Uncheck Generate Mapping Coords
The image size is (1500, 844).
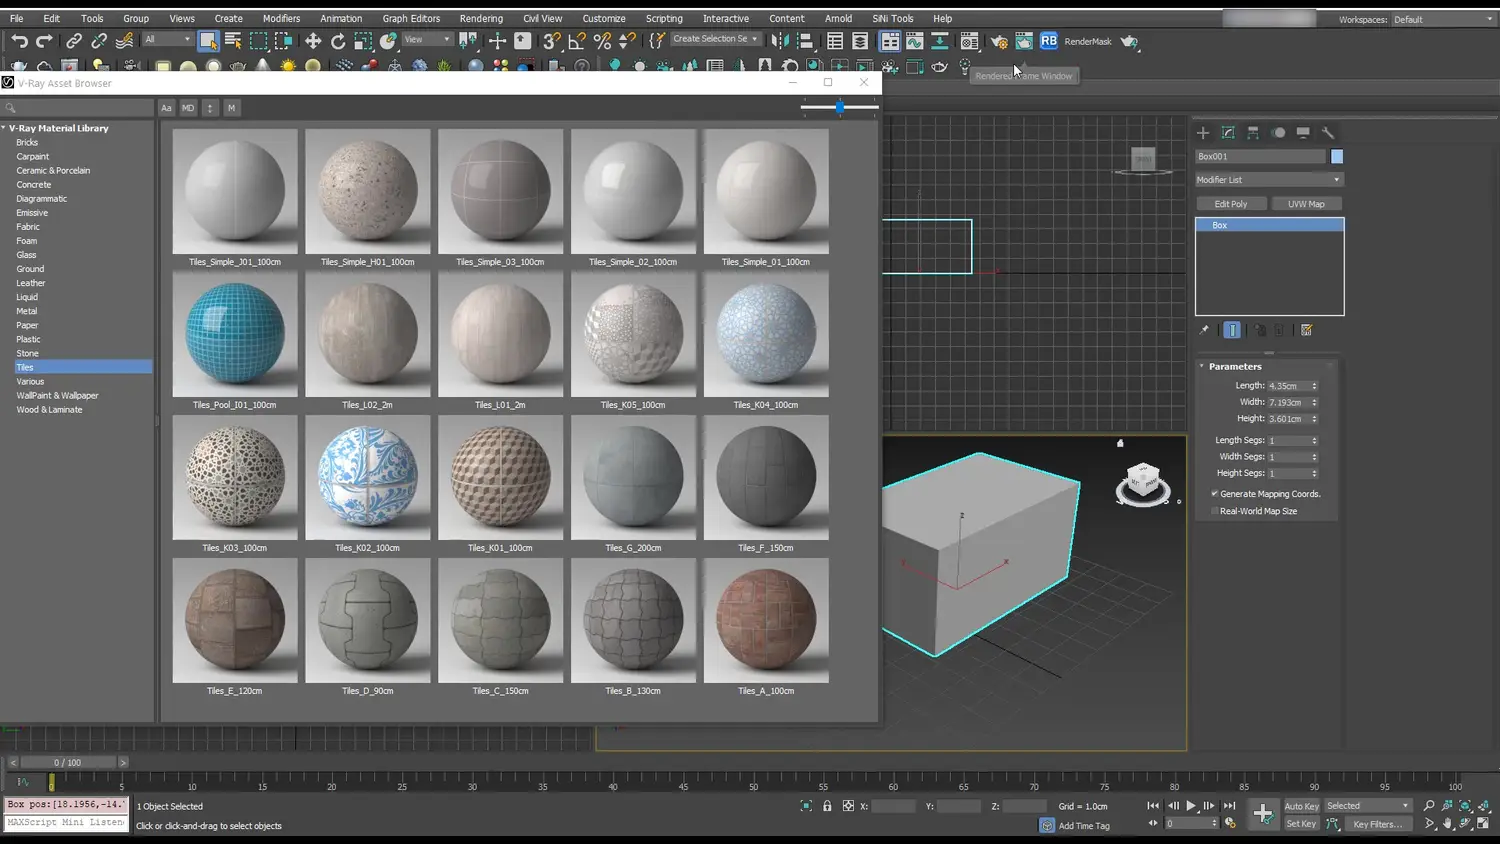1215,494
